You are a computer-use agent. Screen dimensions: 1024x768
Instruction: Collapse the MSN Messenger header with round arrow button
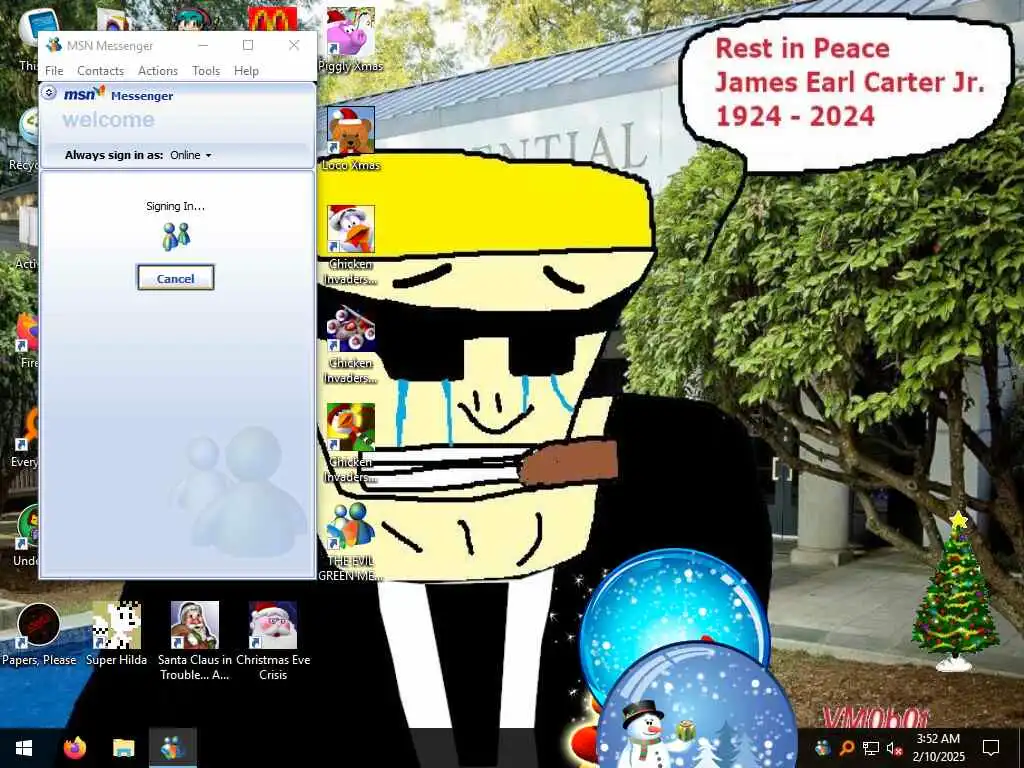pyautogui.click(x=48, y=93)
